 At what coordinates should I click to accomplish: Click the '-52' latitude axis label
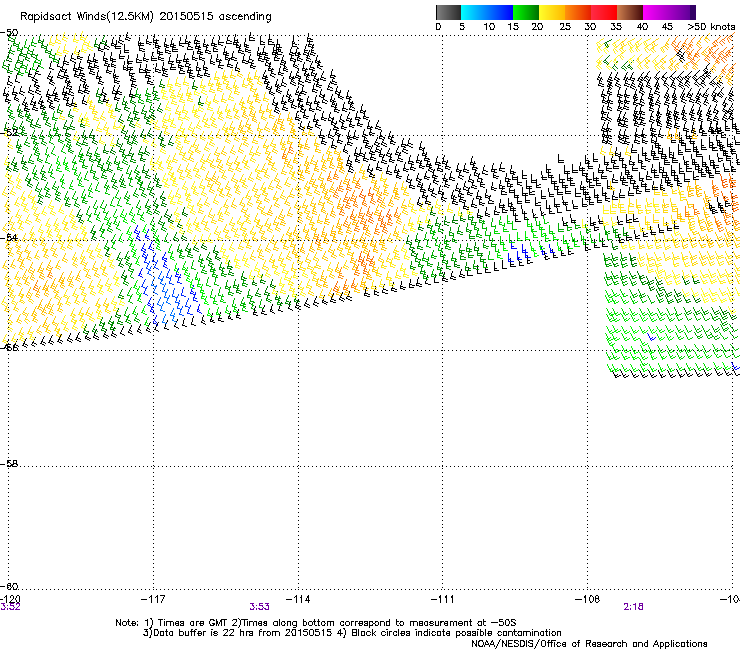[x=9, y=133]
